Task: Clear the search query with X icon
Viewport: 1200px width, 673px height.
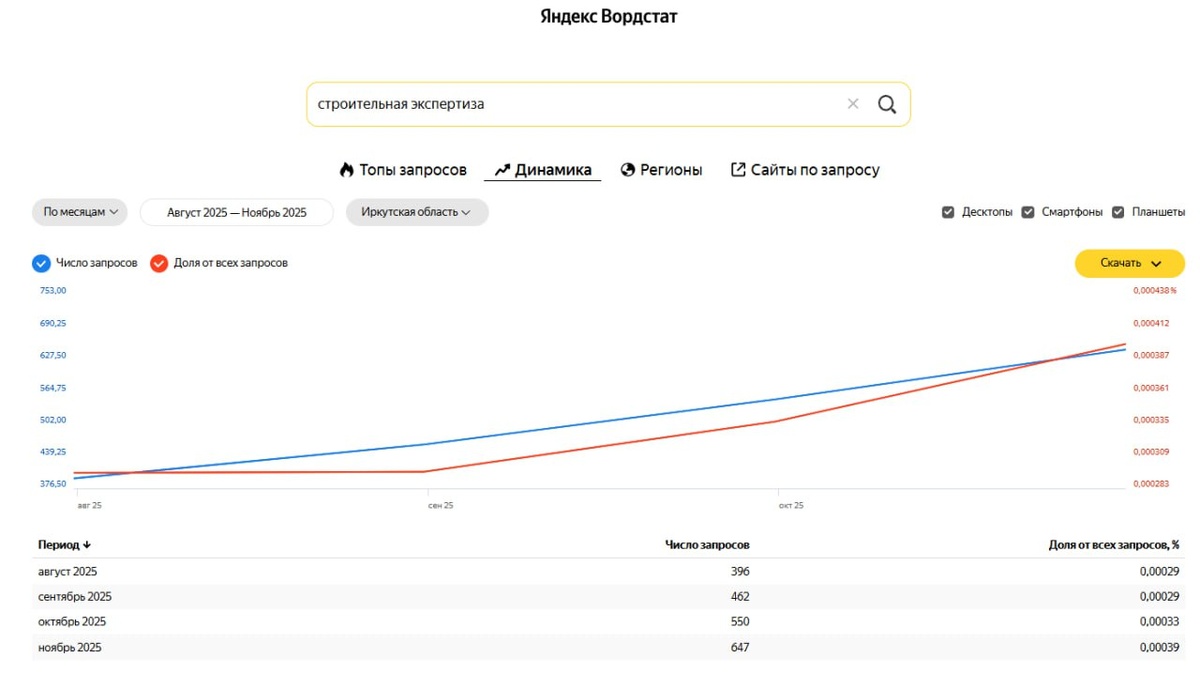Action: [x=853, y=104]
